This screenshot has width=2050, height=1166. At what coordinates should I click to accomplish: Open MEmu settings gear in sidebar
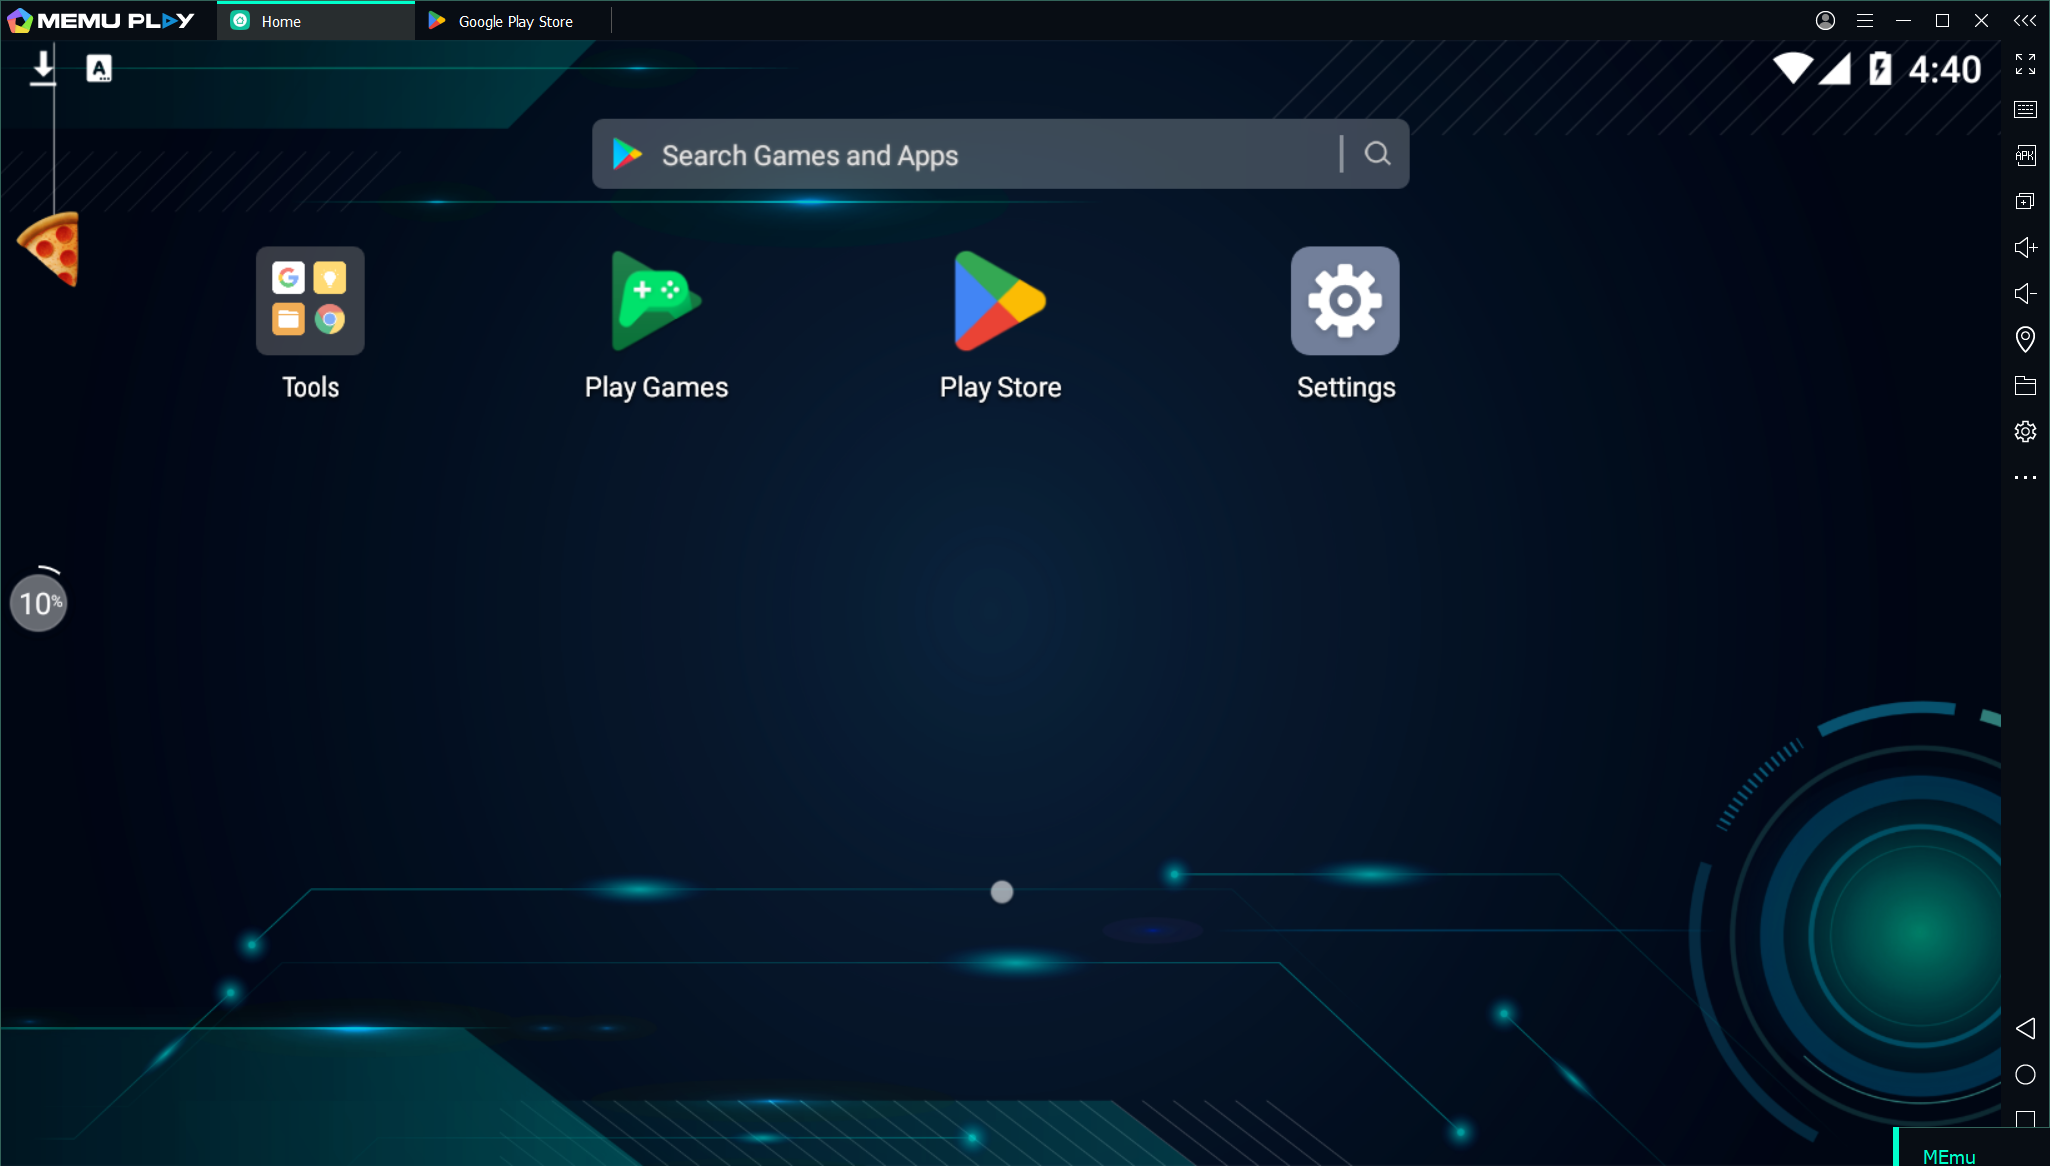click(x=2025, y=431)
